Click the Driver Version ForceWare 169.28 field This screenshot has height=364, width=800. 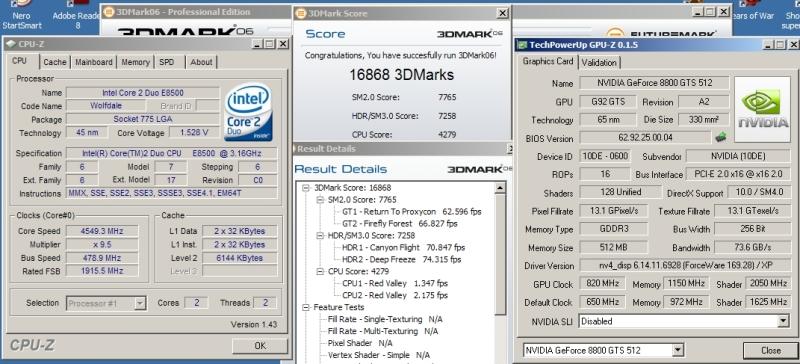pos(685,265)
